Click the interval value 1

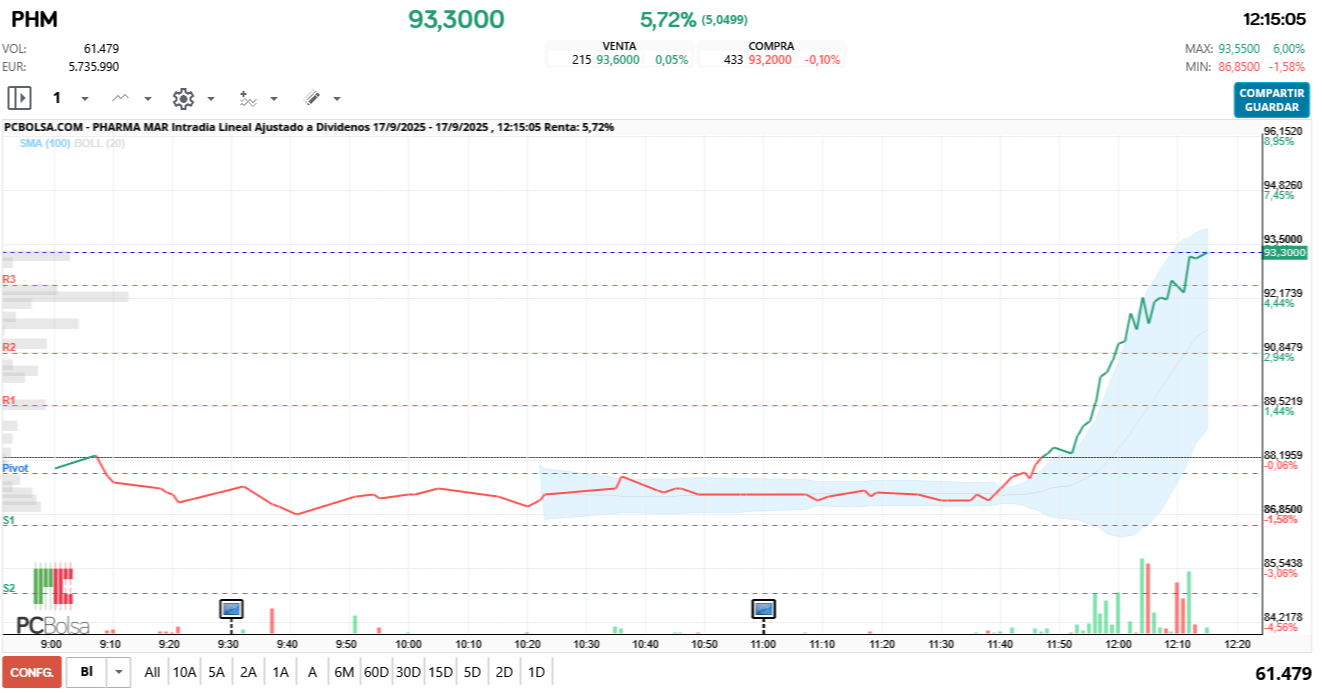pos(57,98)
